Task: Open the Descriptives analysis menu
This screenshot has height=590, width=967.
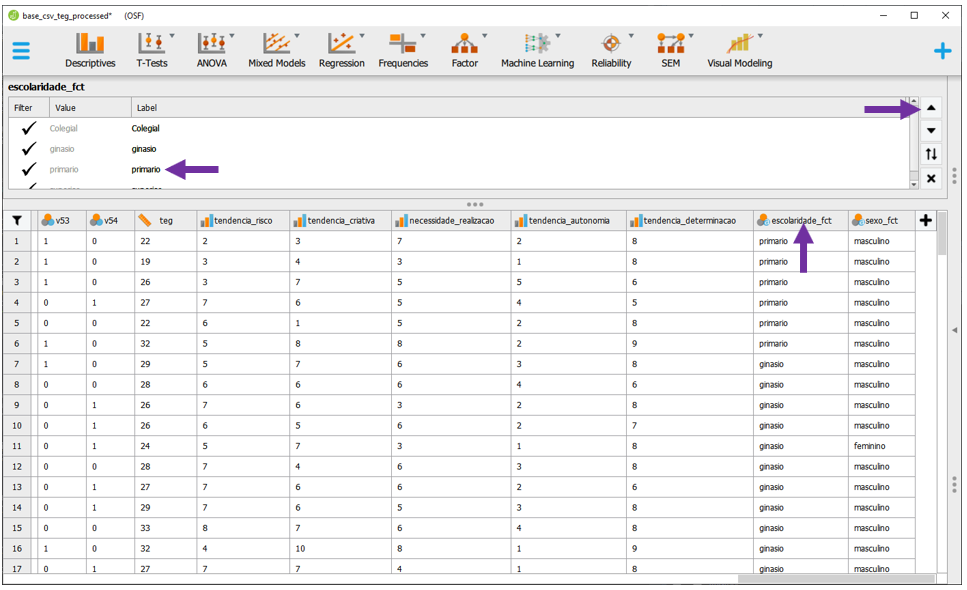Action: point(90,50)
